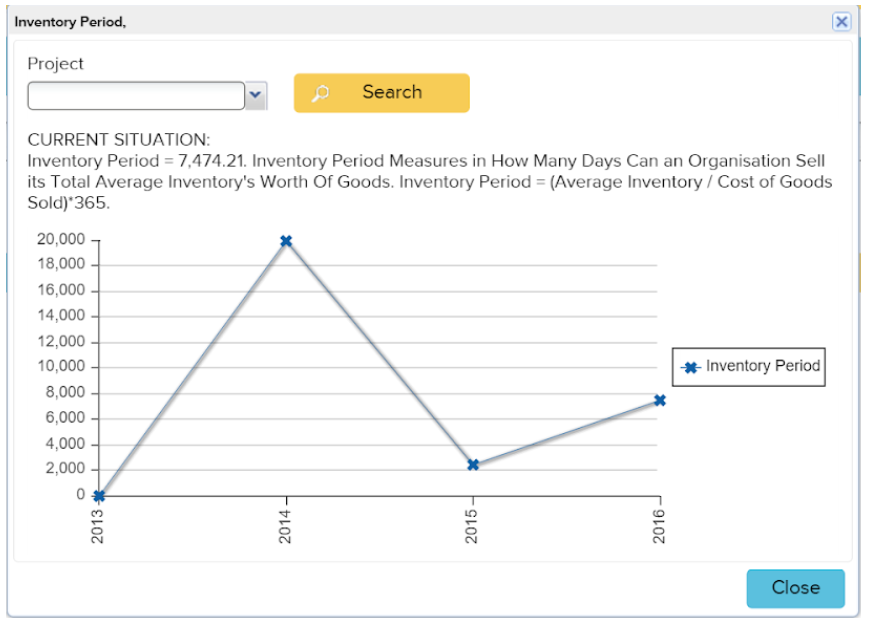This screenshot has width=869, height=627.
Task: Click the 2016 data point marker
Action: pyautogui.click(x=659, y=400)
